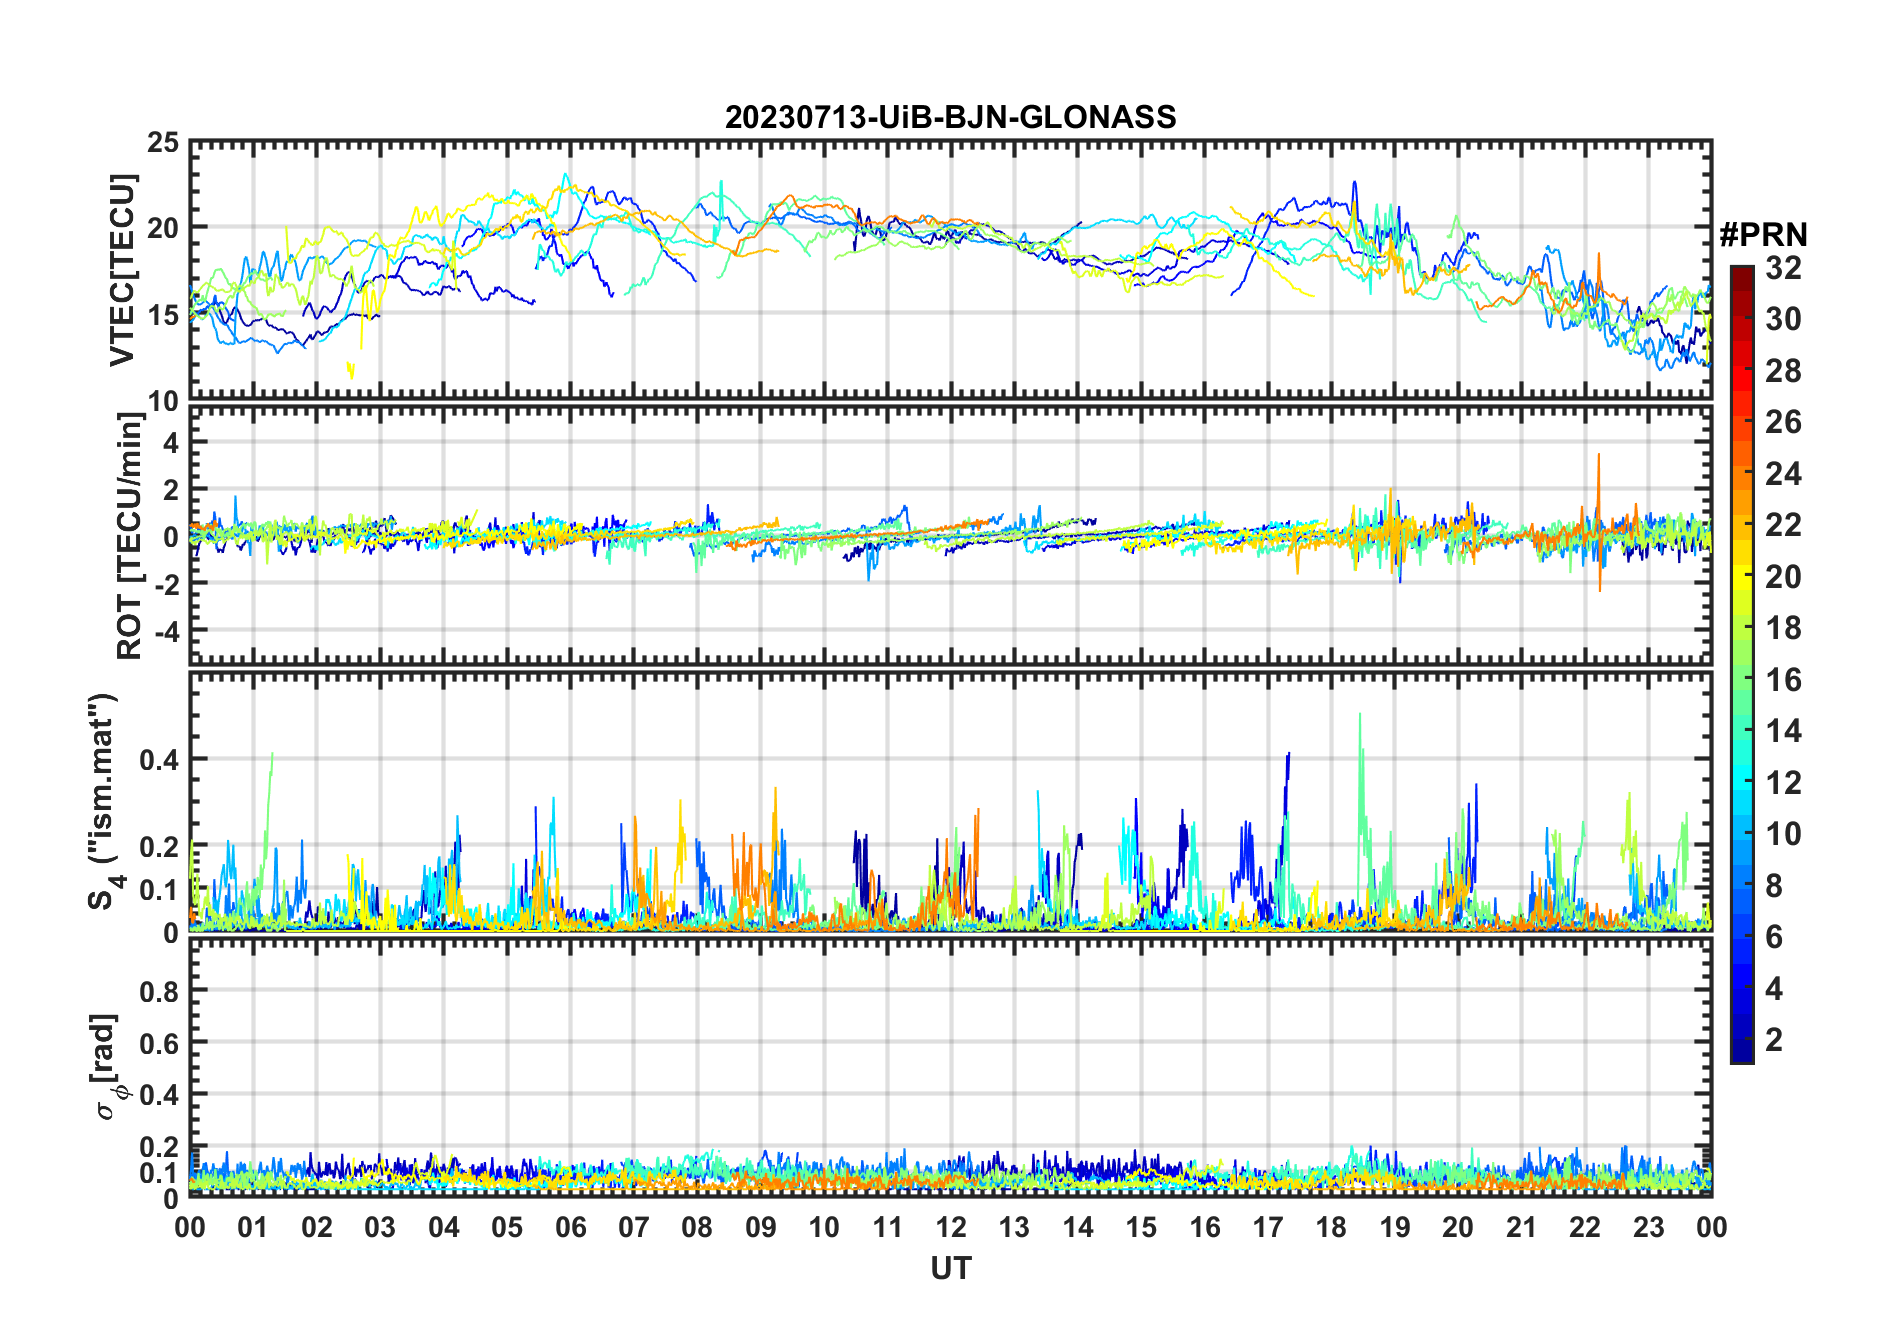Select the UT x-axis label
The height and width of the screenshot is (1330, 1902).
coord(950,1269)
